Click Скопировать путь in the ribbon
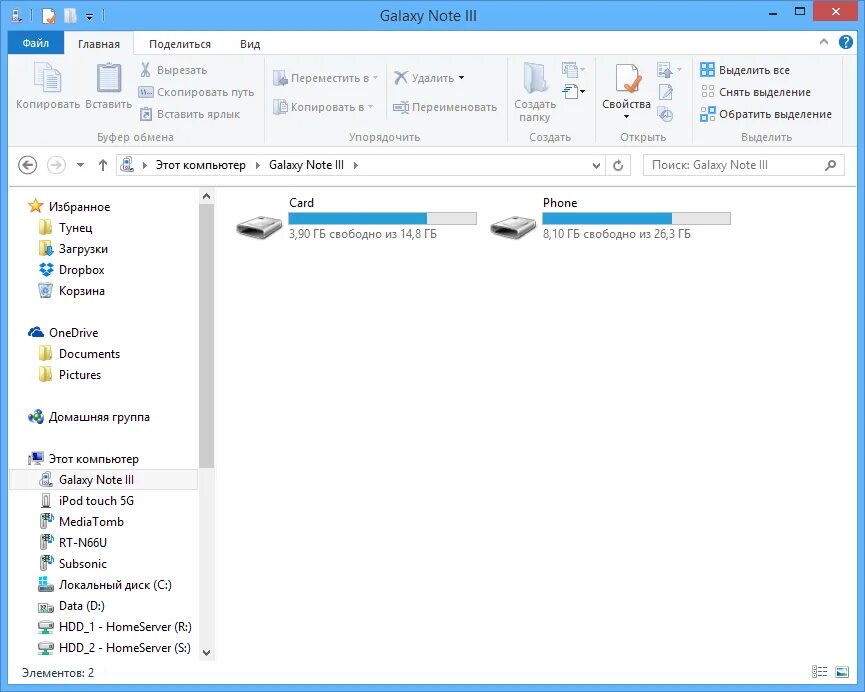 pyautogui.click(x=196, y=92)
